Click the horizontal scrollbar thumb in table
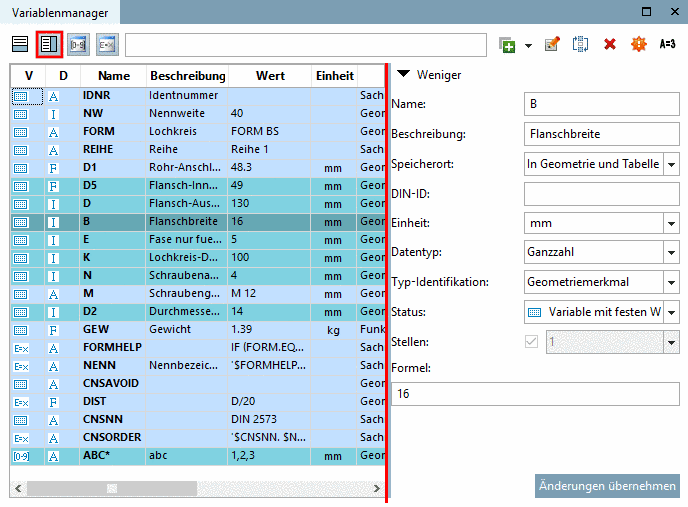 click(112, 488)
